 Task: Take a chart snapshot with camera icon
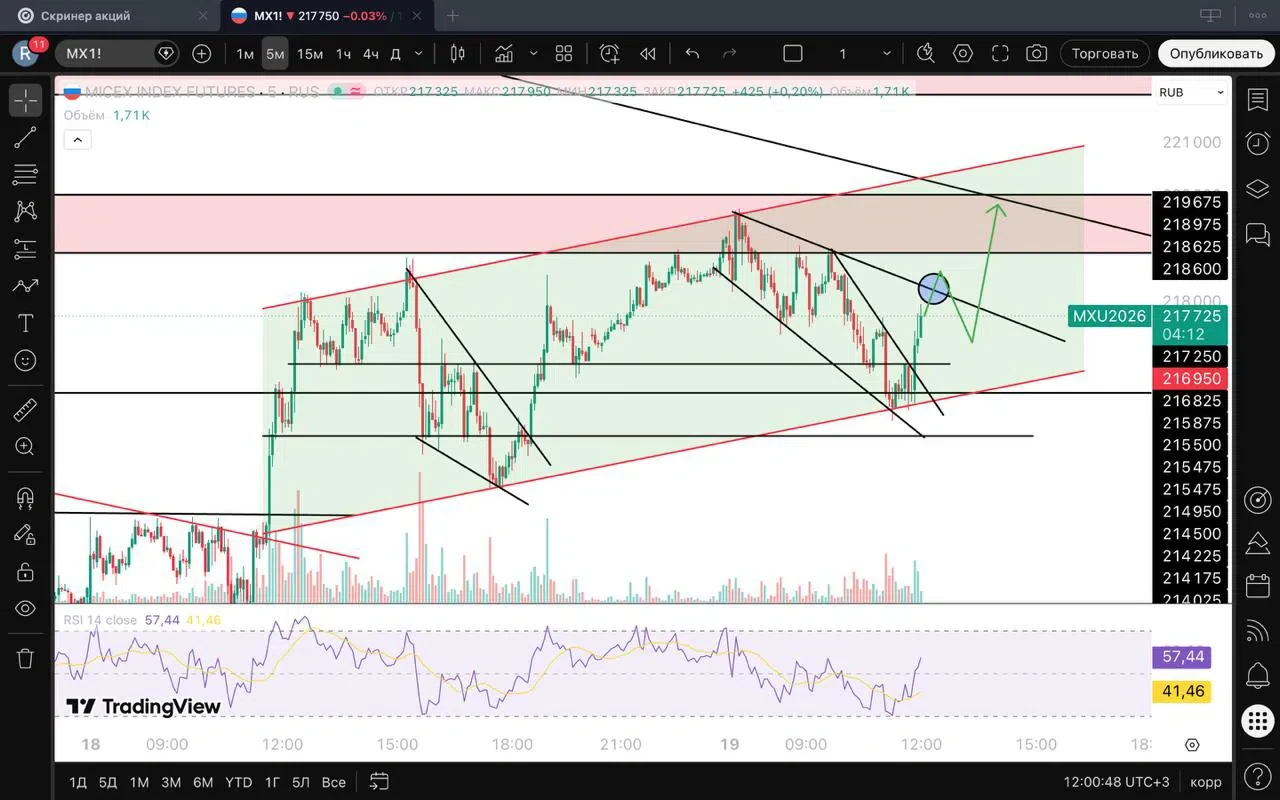coord(1037,53)
